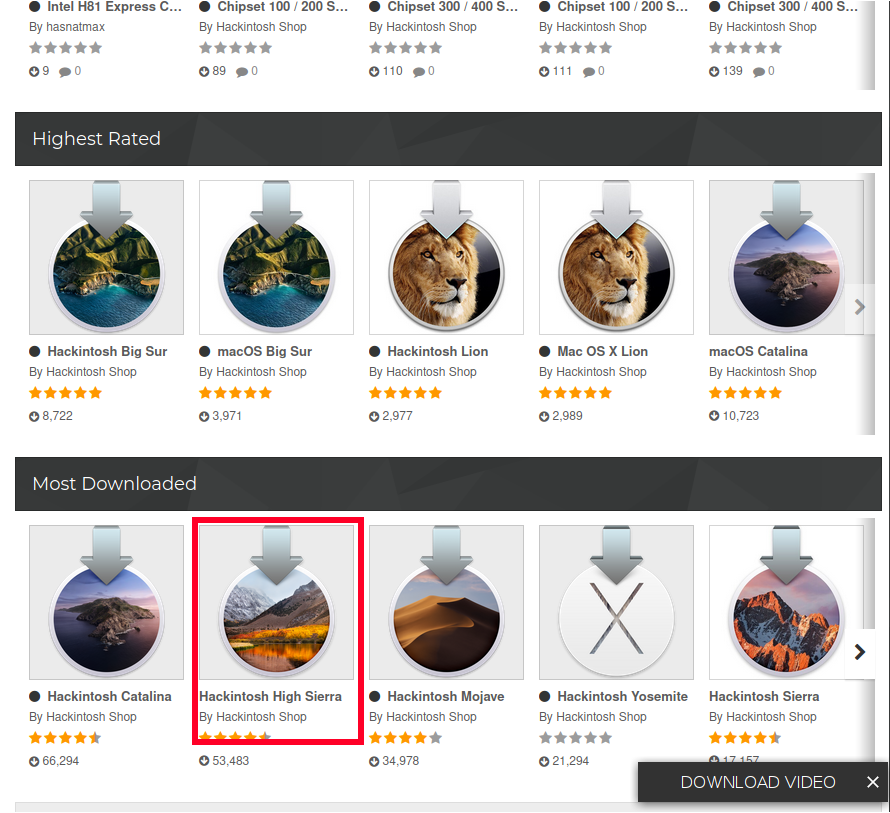Open the Mac OS X Lion image
890x813 pixels.
[616, 258]
